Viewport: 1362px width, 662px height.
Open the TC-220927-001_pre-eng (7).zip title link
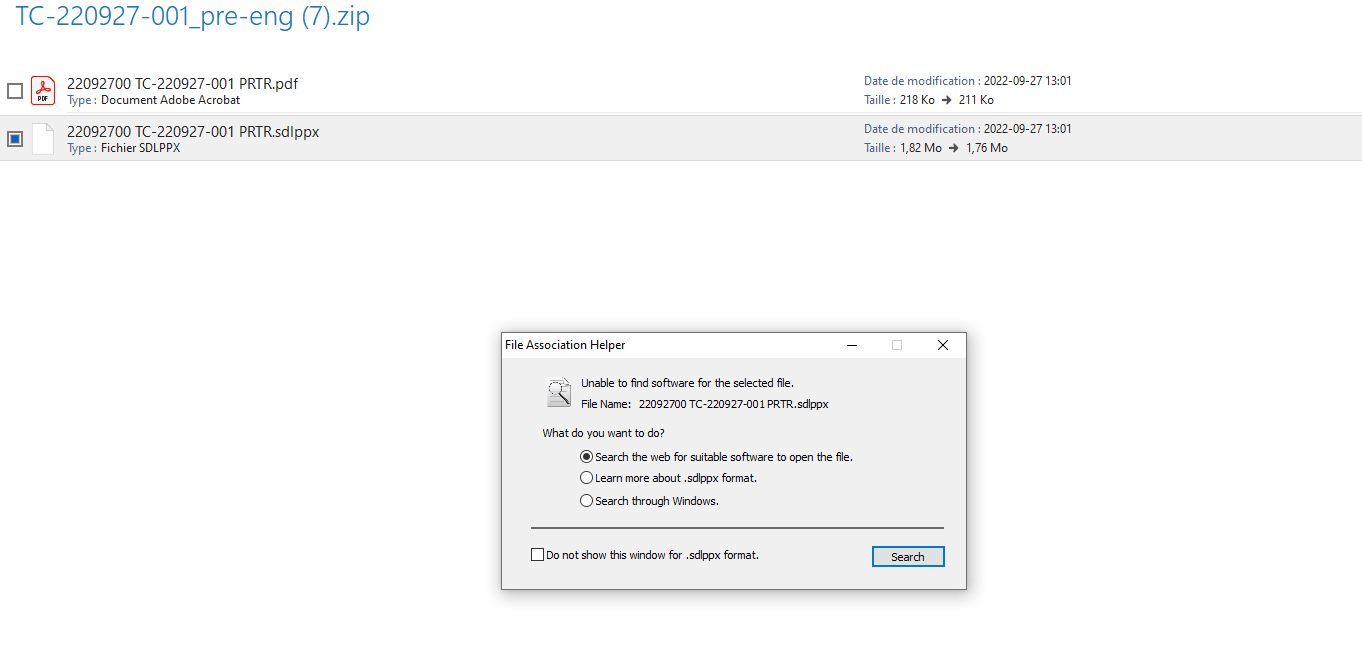coord(190,17)
